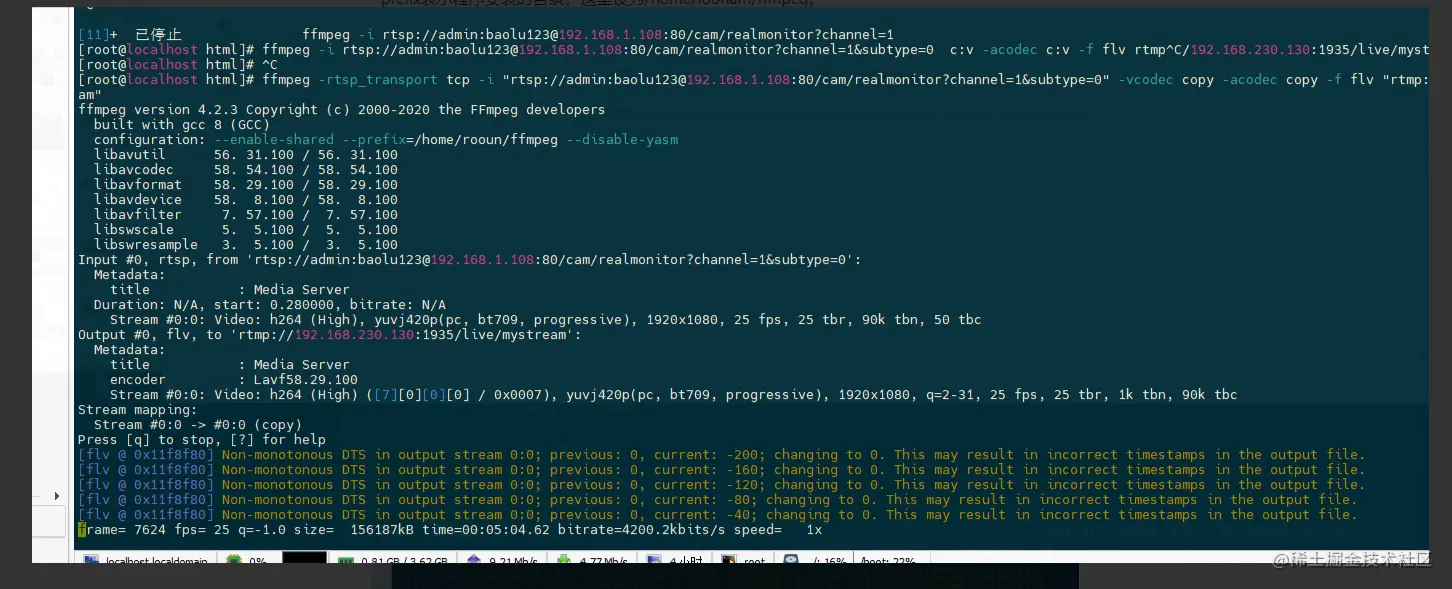Viewport: 1452px width, 589px height.
Task: Click the 'Stream mapping:' heading
Action: pos(138,409)
